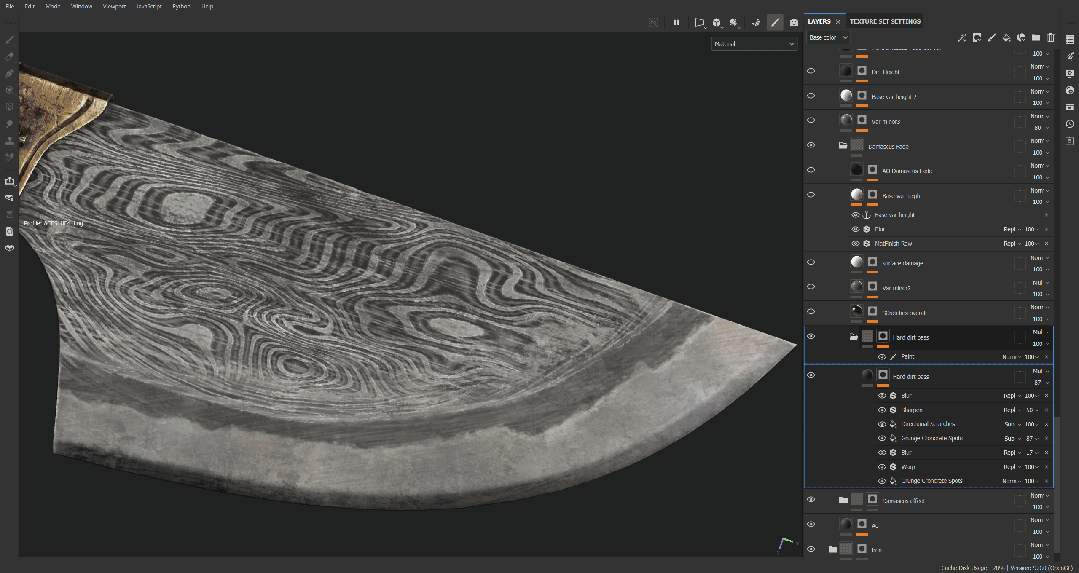Open the history panel clock icon
This screenshot has width=1079, height=573.
1069,124
